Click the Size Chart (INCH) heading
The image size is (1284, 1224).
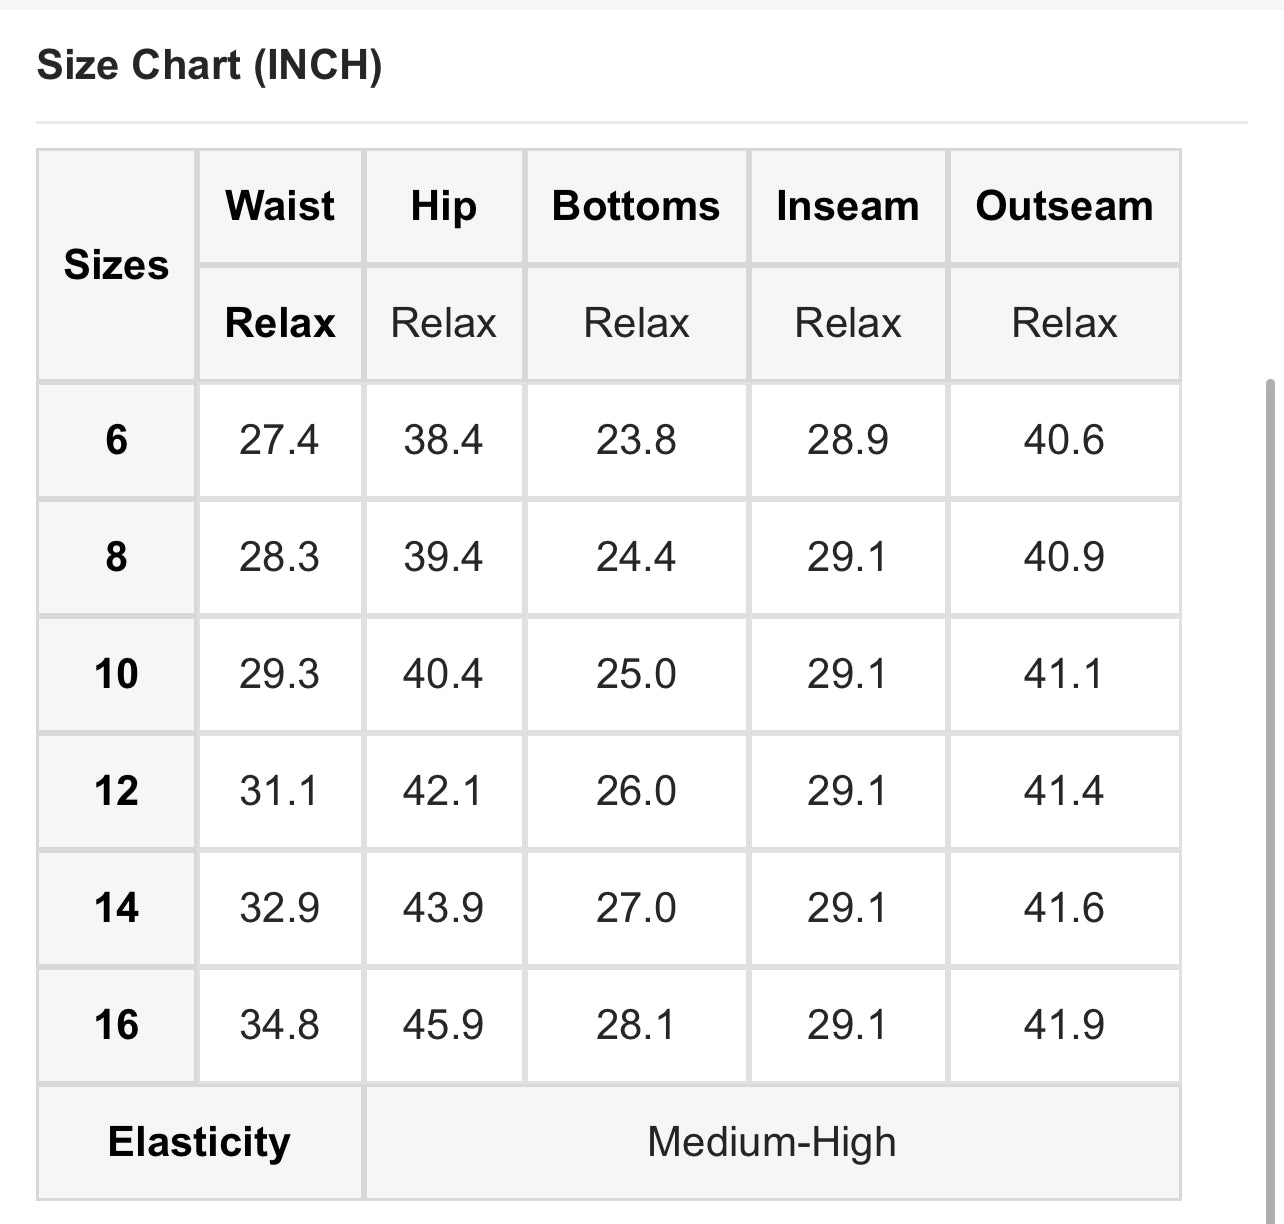coord(209,66)
